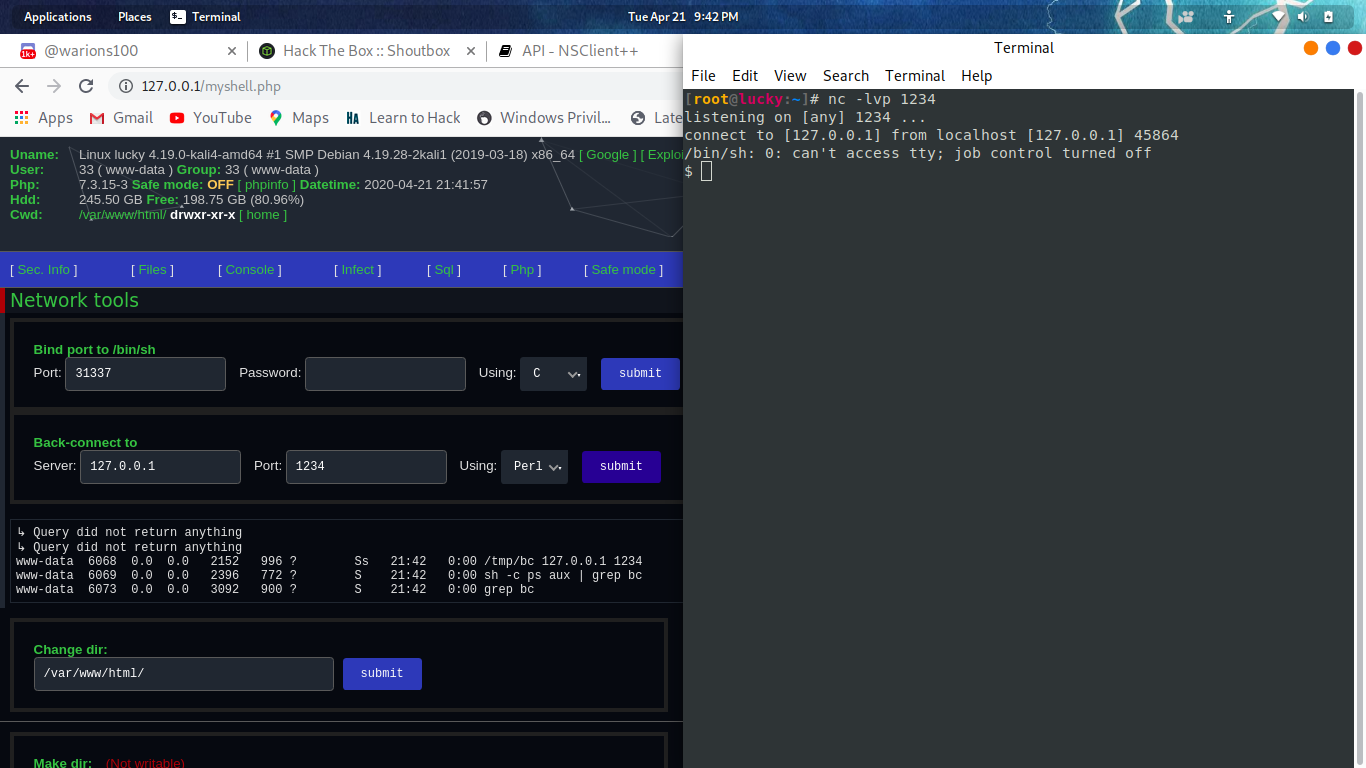
Task: Click the volume icon in top bar
Action: coord(1303,16)
